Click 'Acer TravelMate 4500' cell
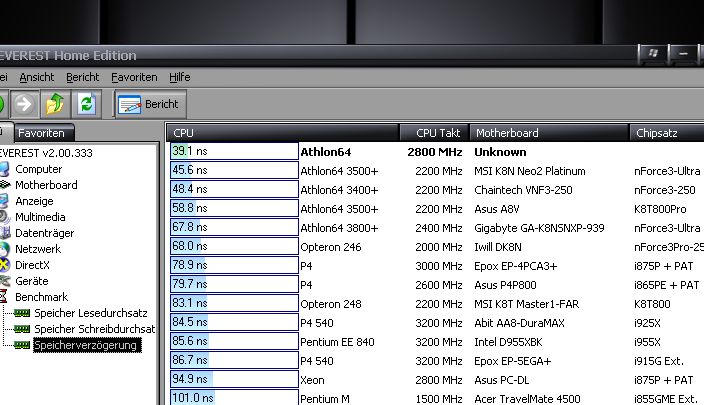The width and height of the screenshot is (704, 405). click(528, 399)
